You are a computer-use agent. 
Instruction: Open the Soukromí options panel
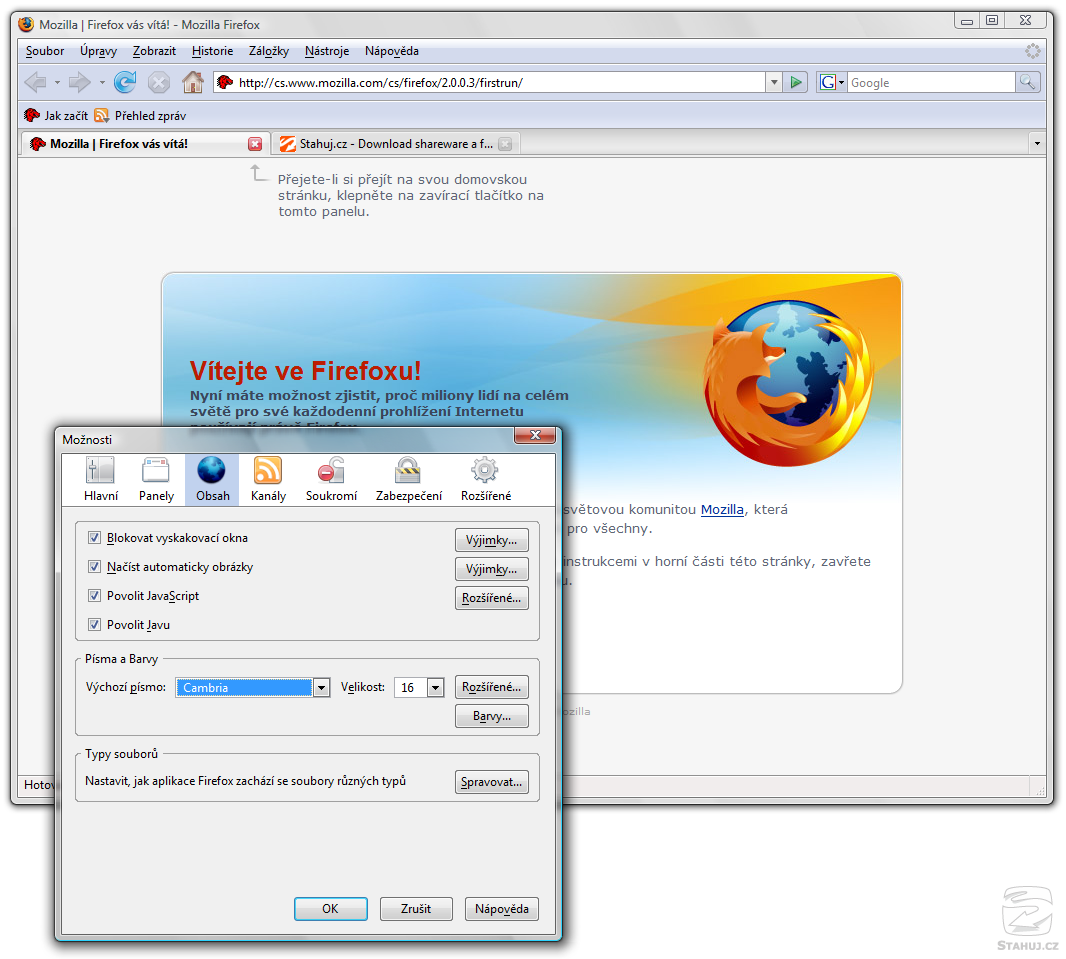point(331,480)
